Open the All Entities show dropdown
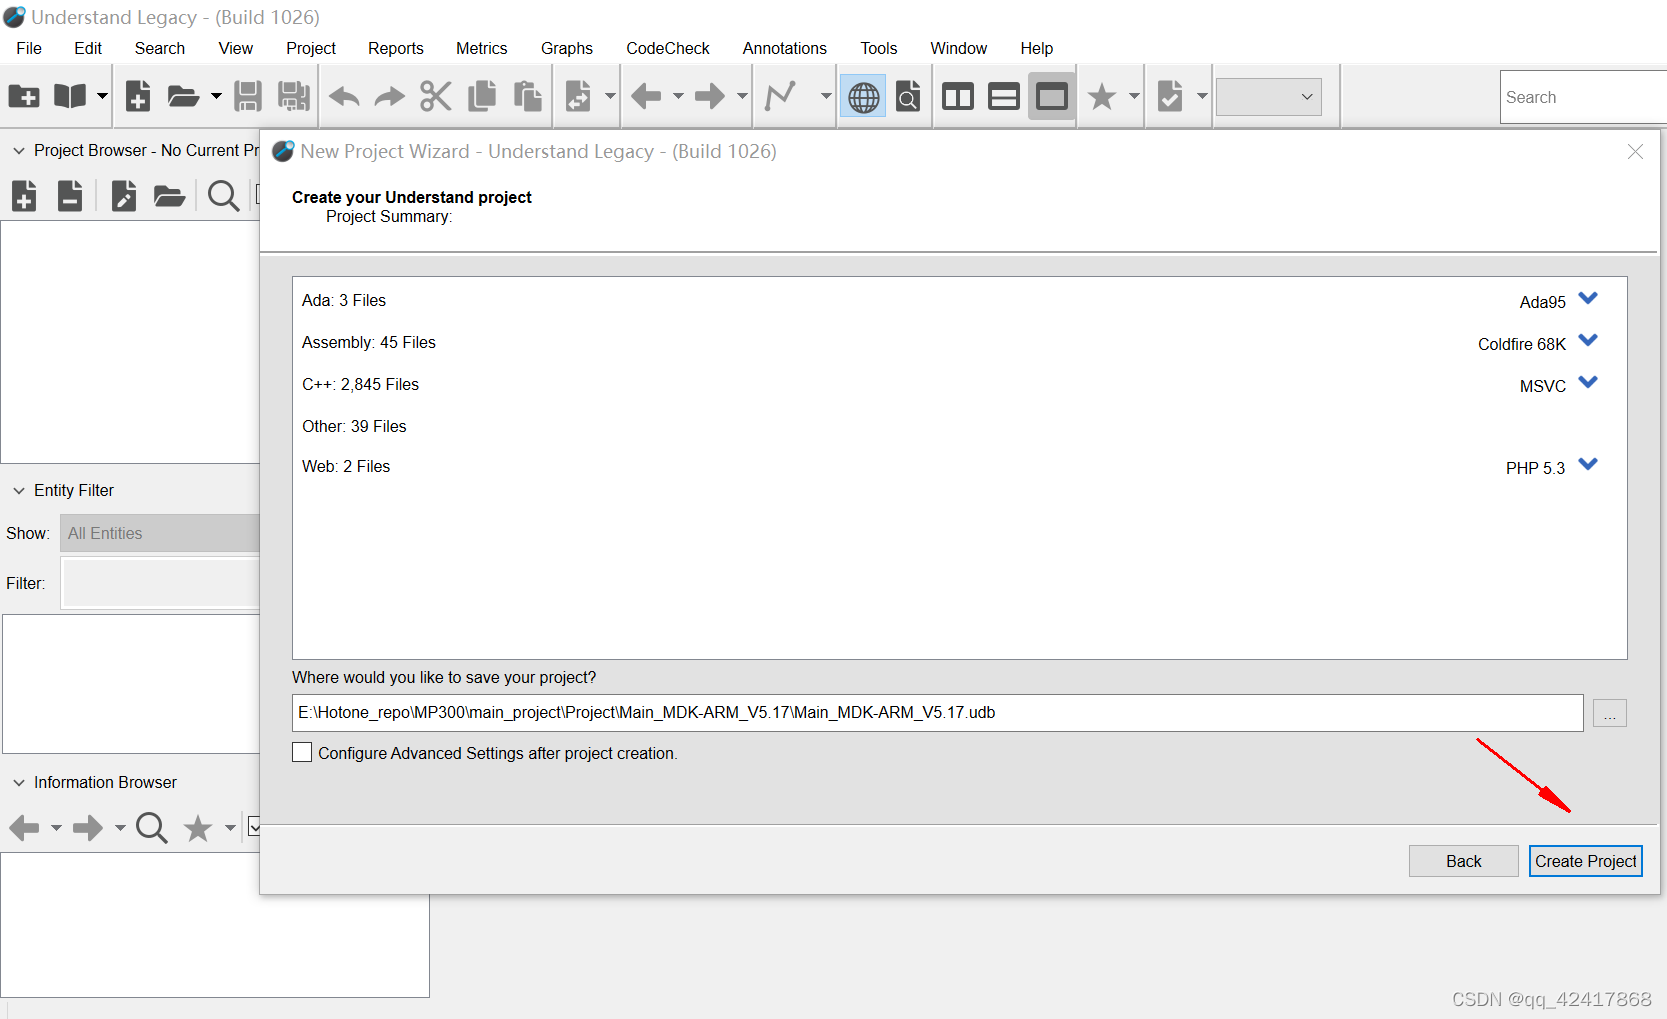 [x=160, y=533]
